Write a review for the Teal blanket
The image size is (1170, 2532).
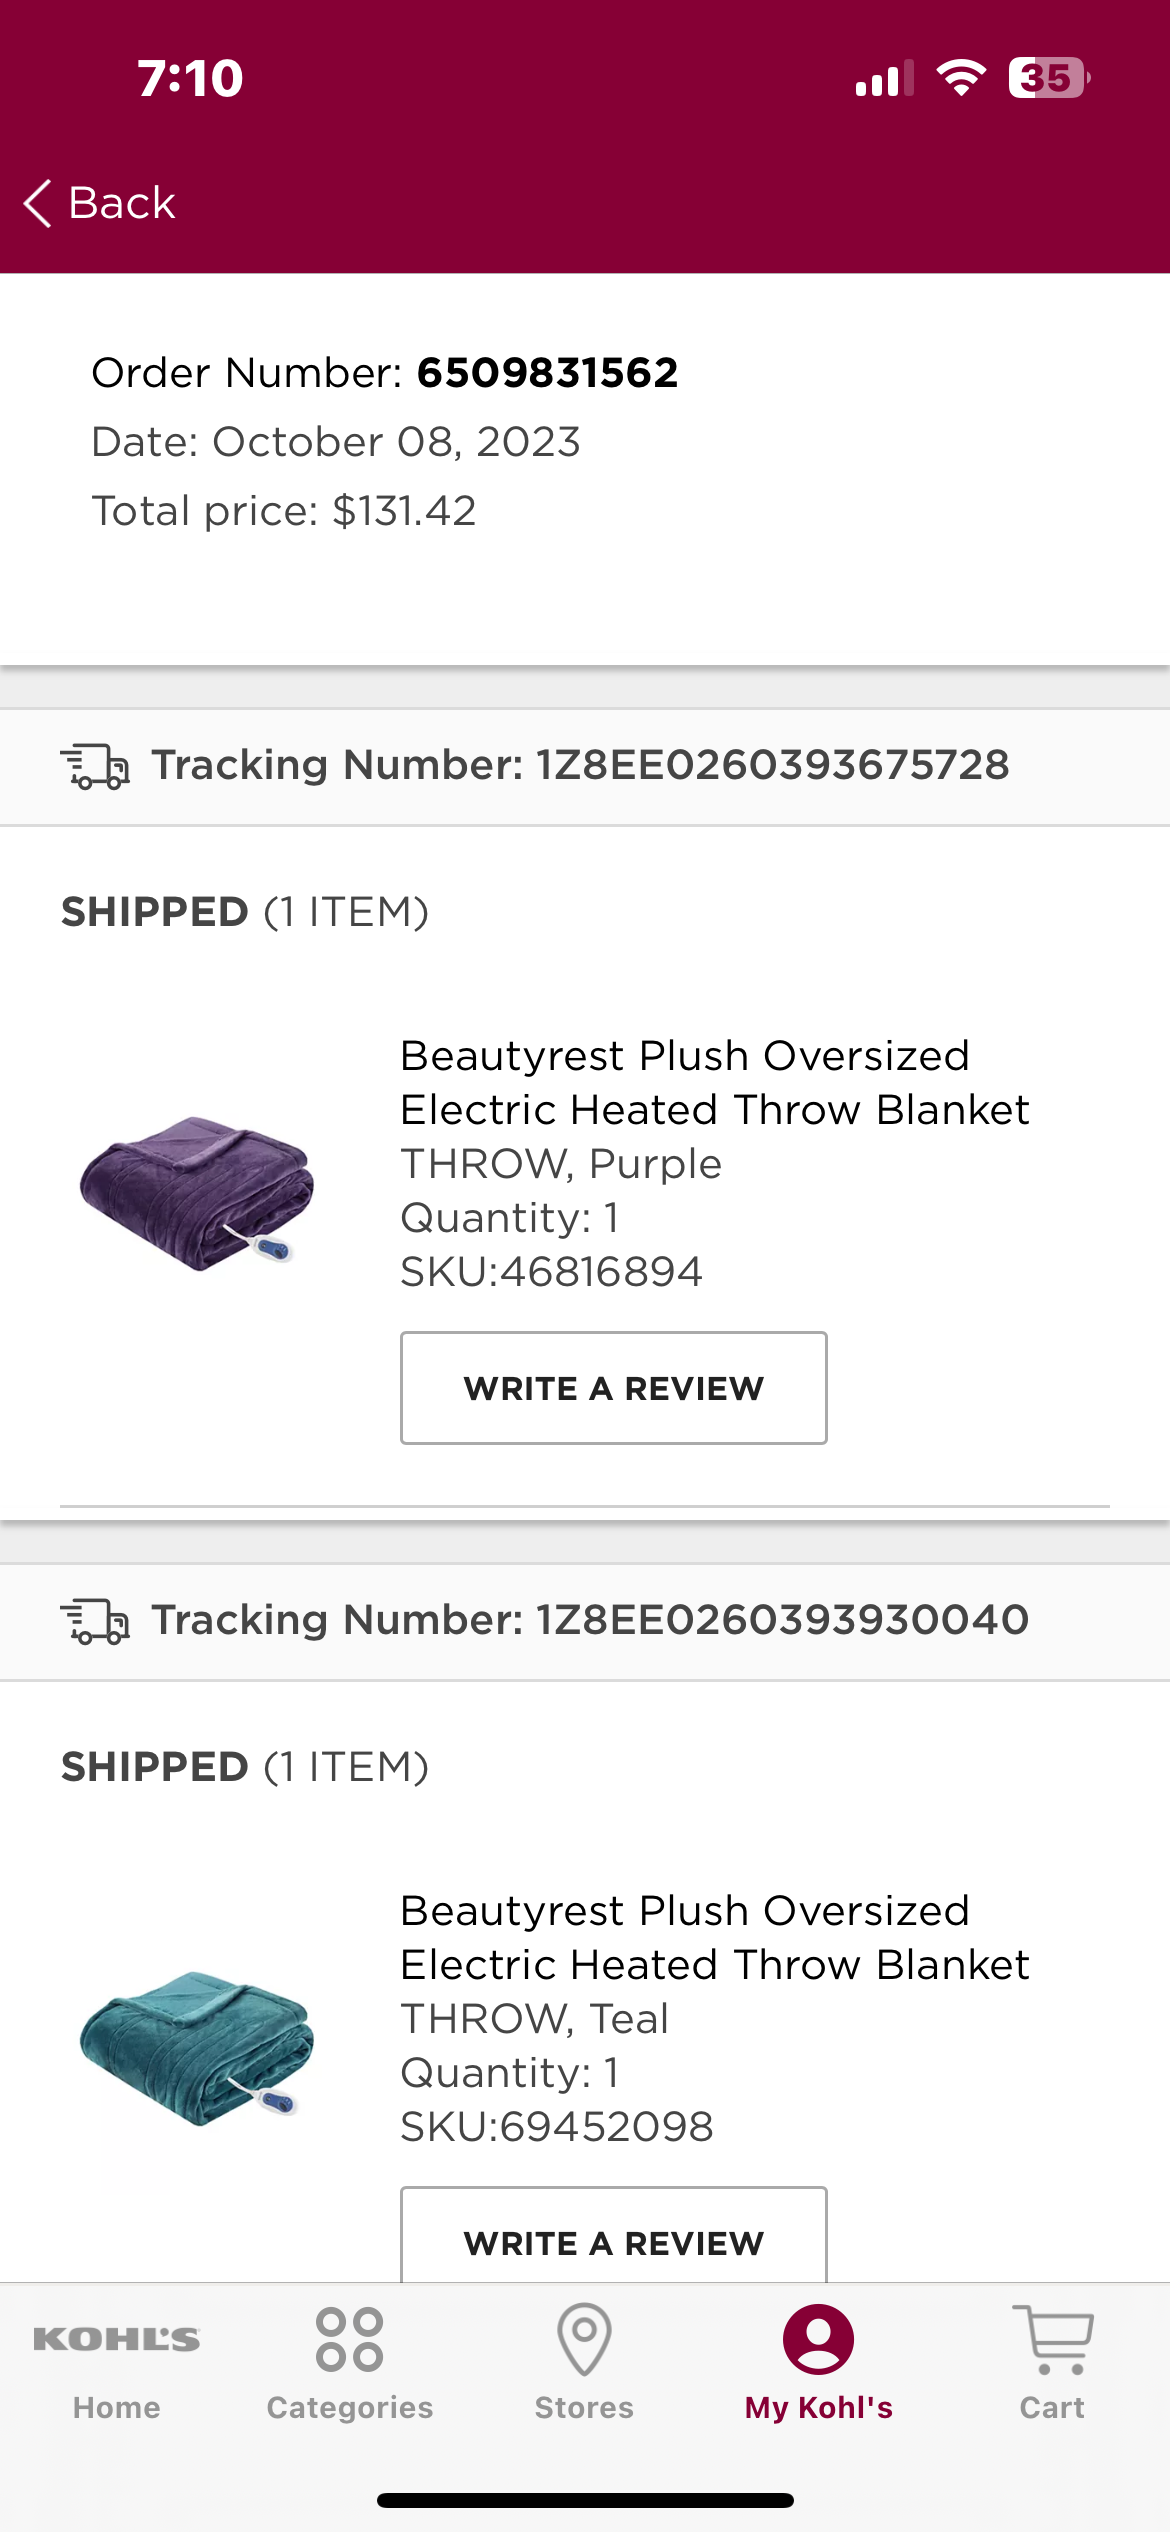click(x=614, y=2236)
